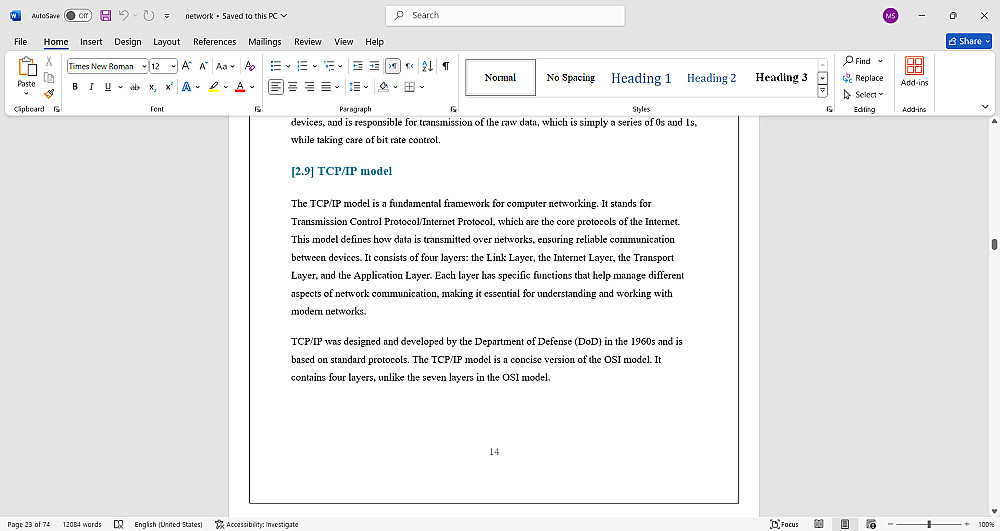The height and width of the screenshot is (531, 1000).
Task: Open the spelling proofing book icon in status bar
Action: tap(118, 525)
